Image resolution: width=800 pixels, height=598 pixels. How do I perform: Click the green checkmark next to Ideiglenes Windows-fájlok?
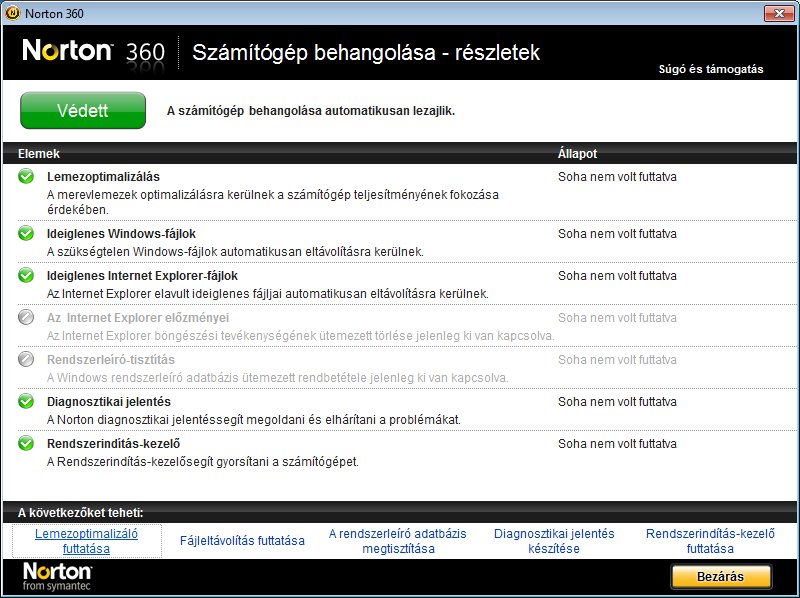click(x=26, y=233)
